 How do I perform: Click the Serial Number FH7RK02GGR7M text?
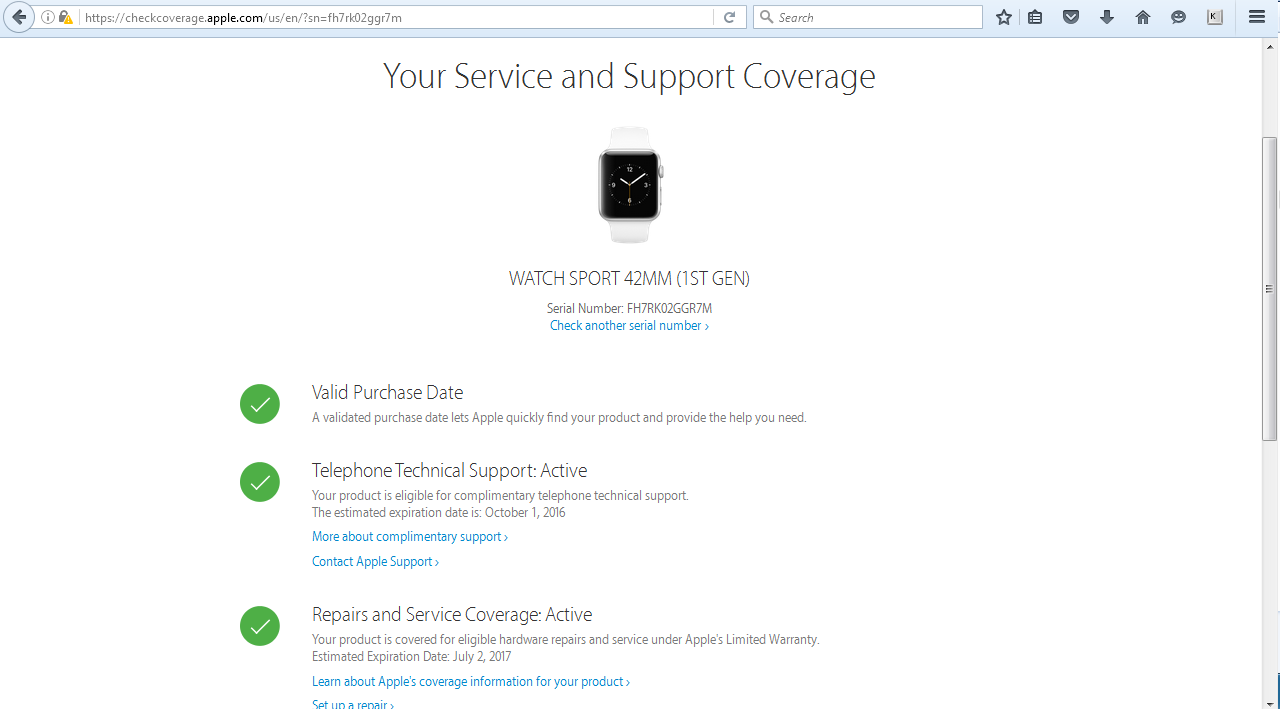pyautogui.click(x=629, y=309)
